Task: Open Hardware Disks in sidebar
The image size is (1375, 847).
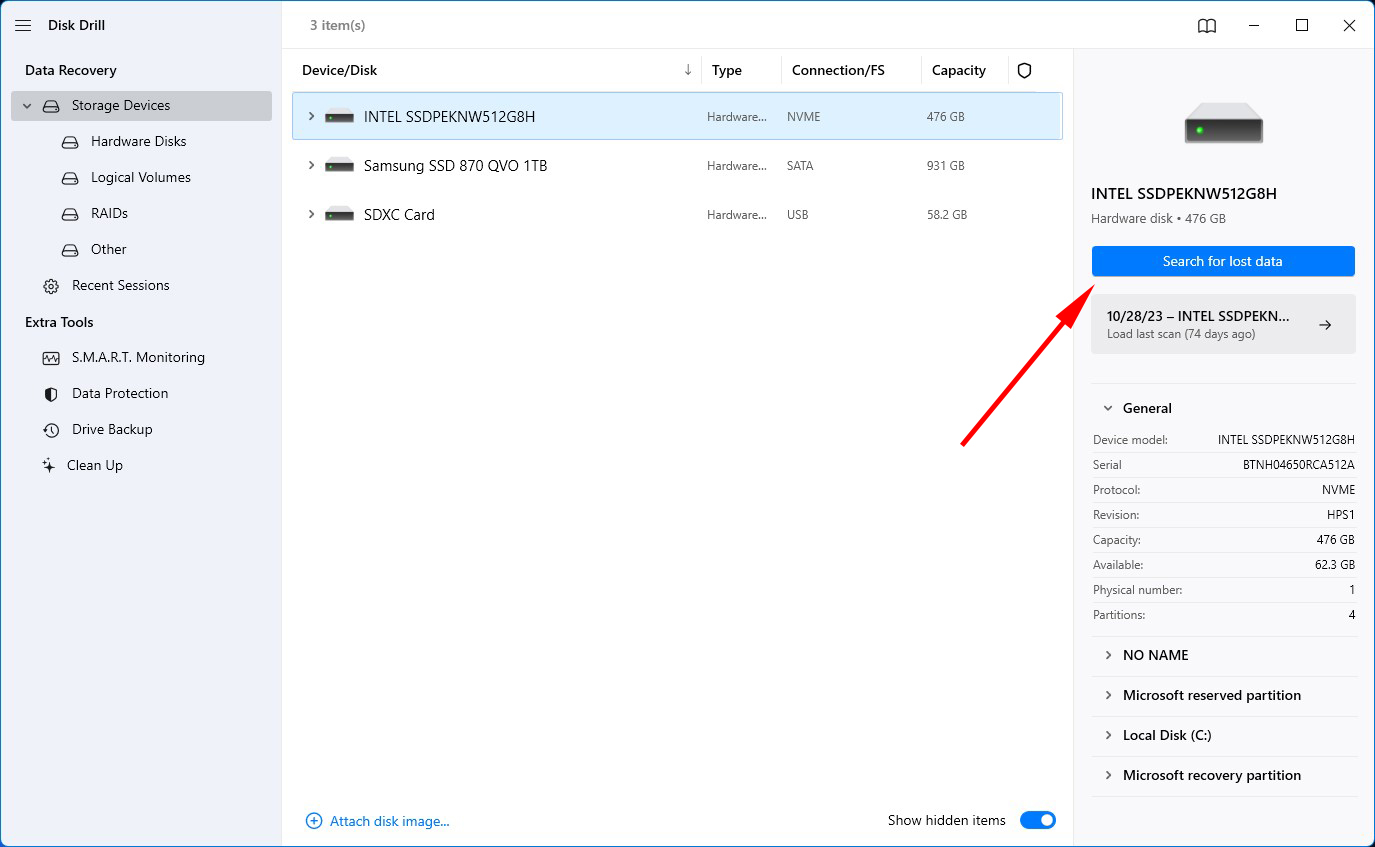Action: 141,142
